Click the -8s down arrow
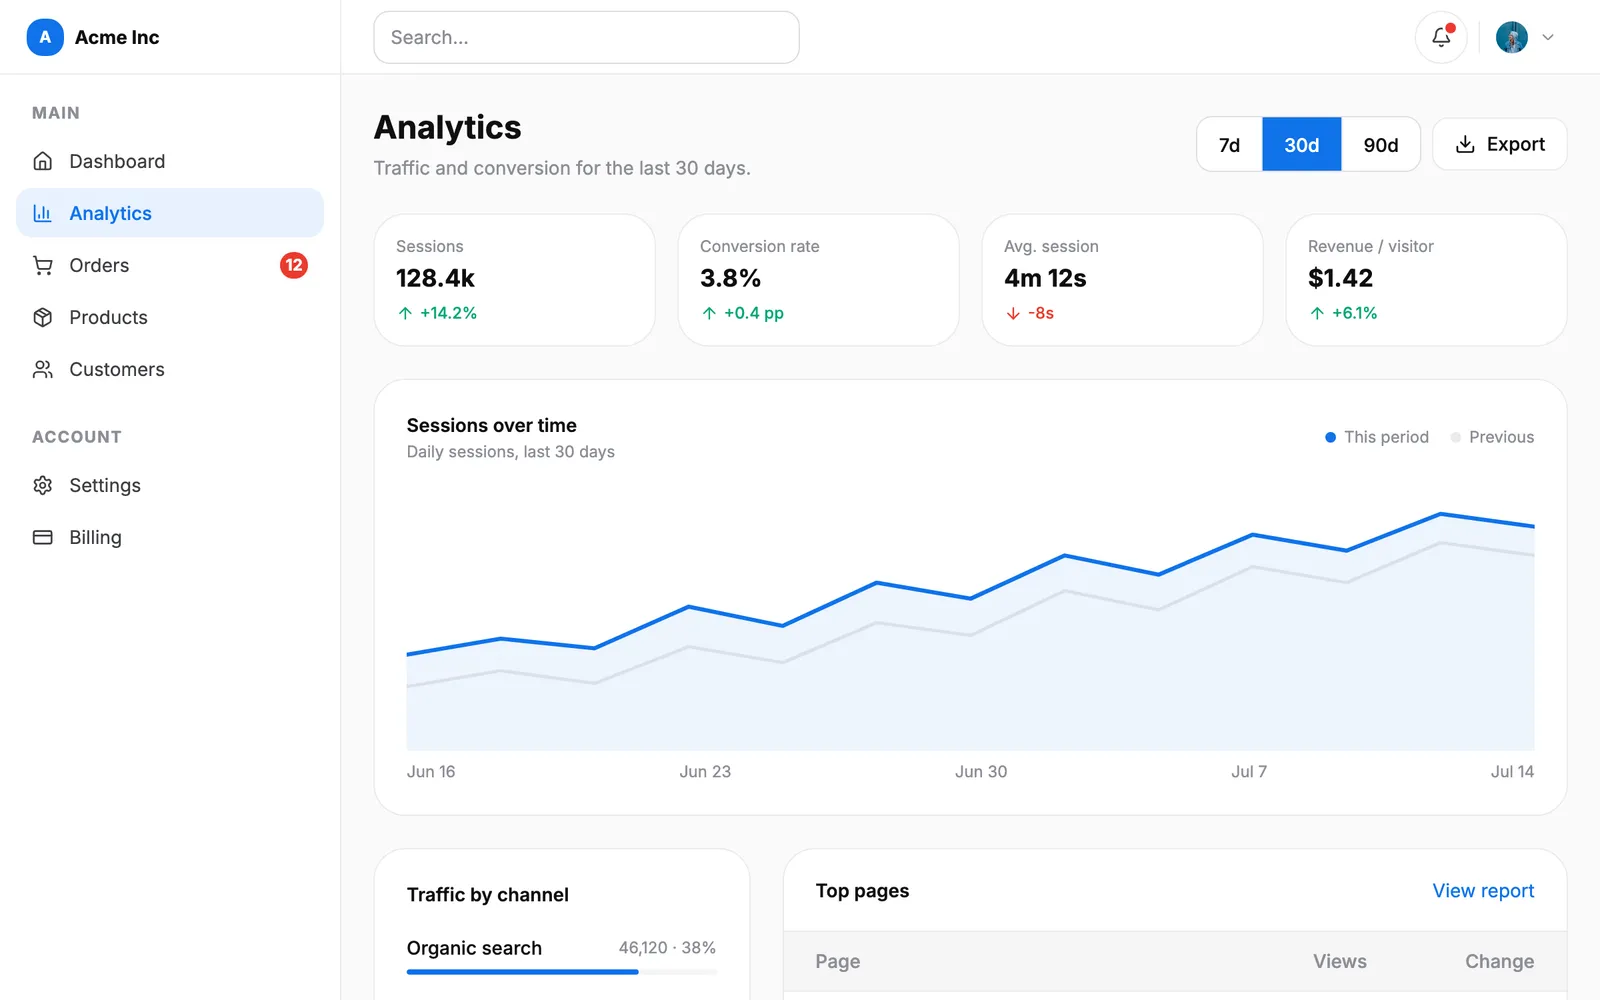The height and width of the screenshot is (1000, 1600). [x=1013, y=313]
